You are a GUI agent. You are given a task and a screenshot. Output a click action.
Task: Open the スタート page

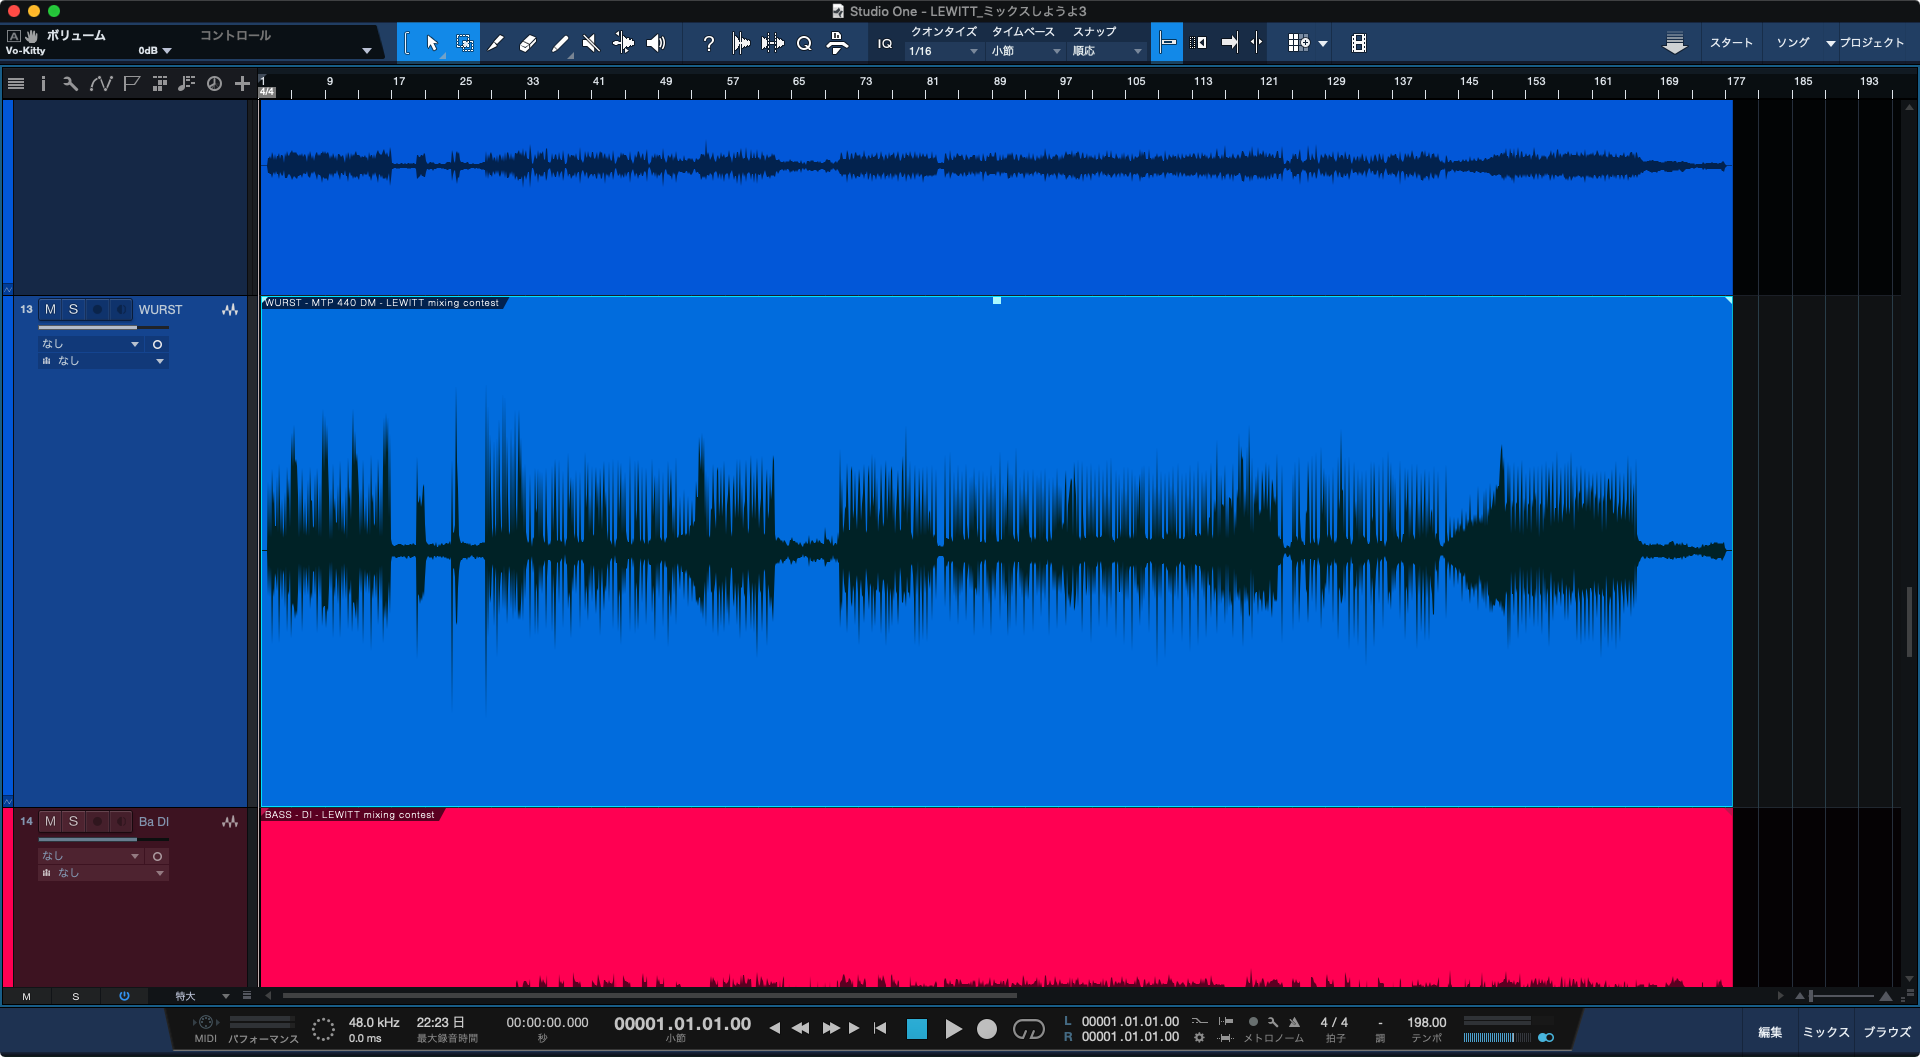1731,43
